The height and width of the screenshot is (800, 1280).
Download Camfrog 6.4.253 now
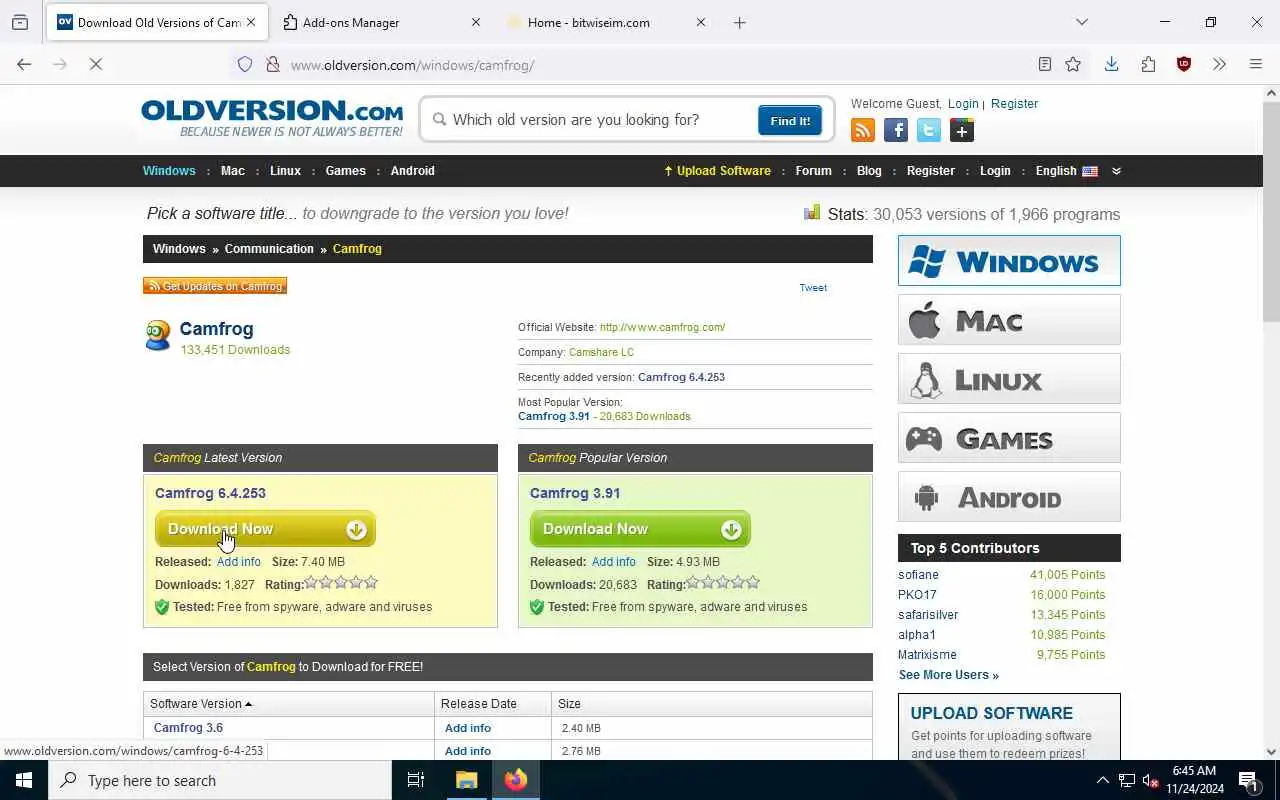click(265, 529)
